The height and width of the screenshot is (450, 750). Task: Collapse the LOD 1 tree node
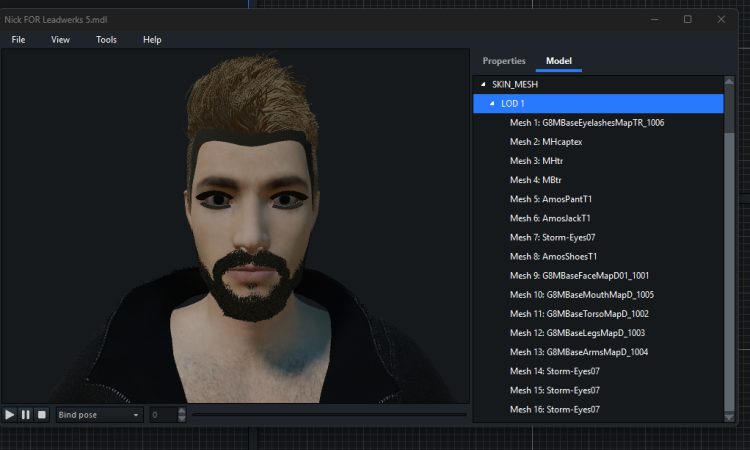492,104
